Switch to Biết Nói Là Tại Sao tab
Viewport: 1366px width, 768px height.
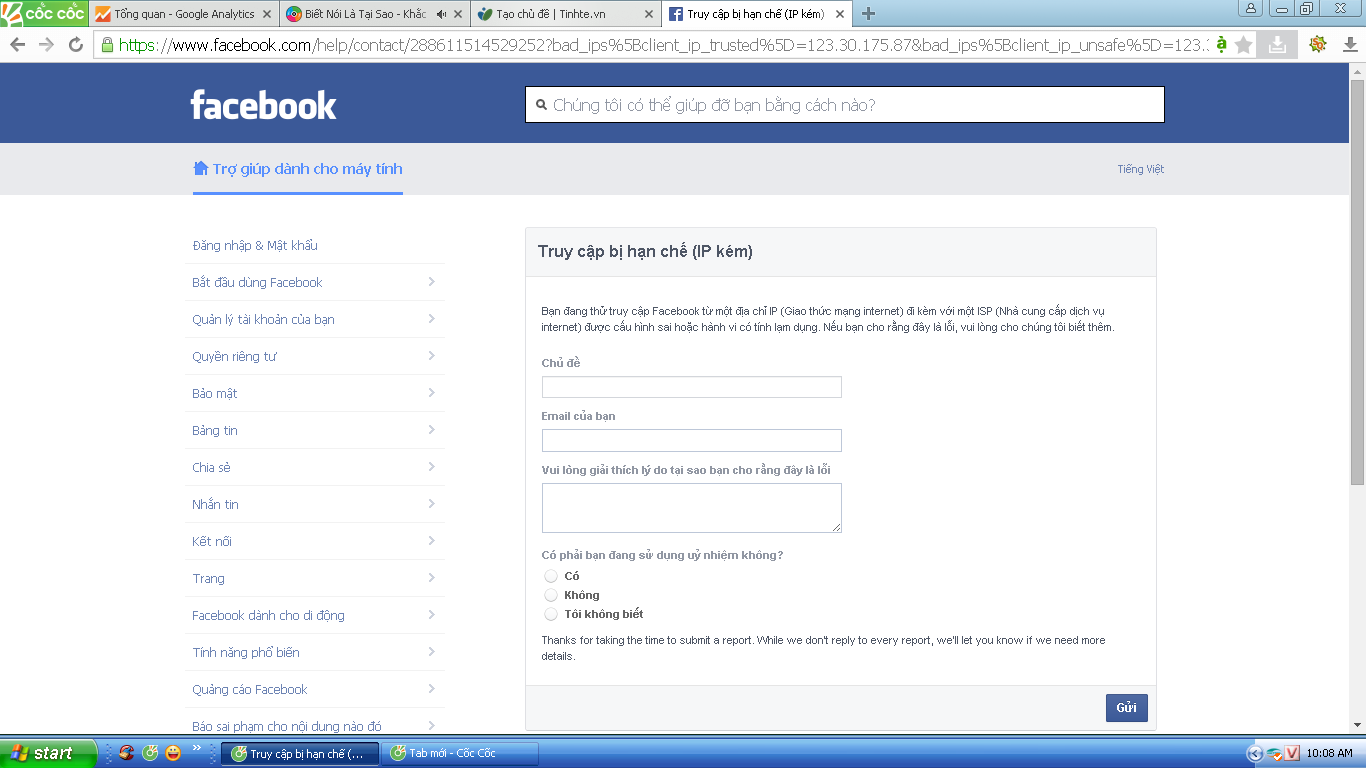[x=374, y=14]
